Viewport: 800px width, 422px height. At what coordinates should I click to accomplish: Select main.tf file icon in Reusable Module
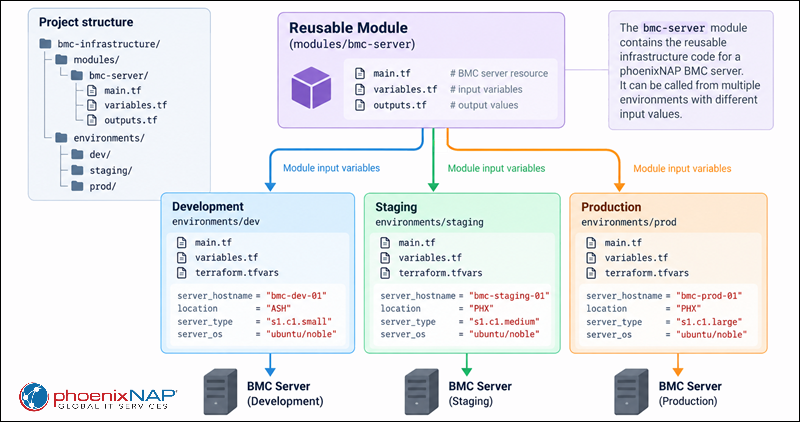(x=361, y=73)
